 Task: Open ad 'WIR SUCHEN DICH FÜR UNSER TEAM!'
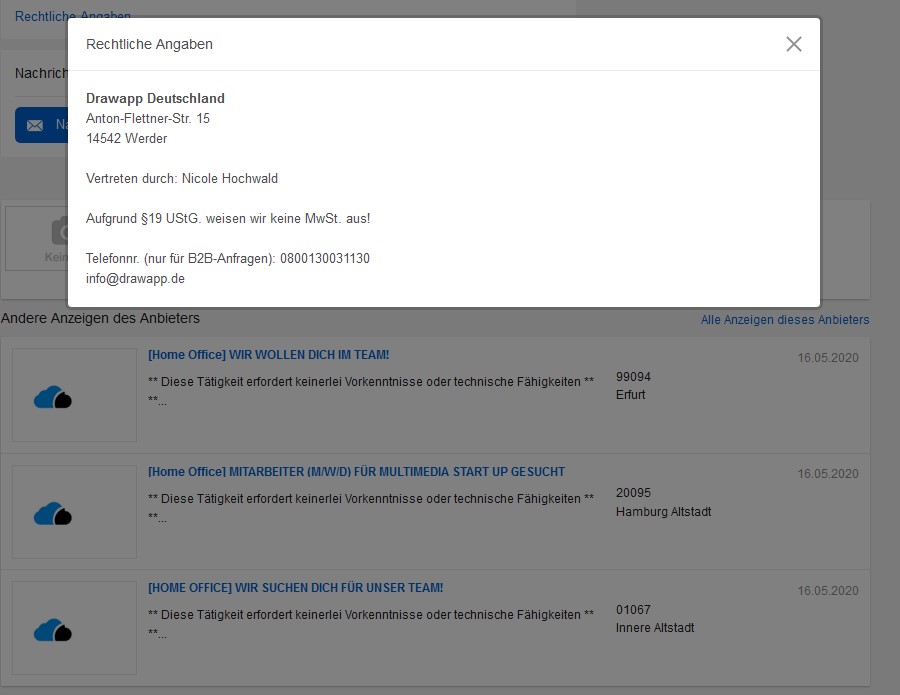pos(296,588)
